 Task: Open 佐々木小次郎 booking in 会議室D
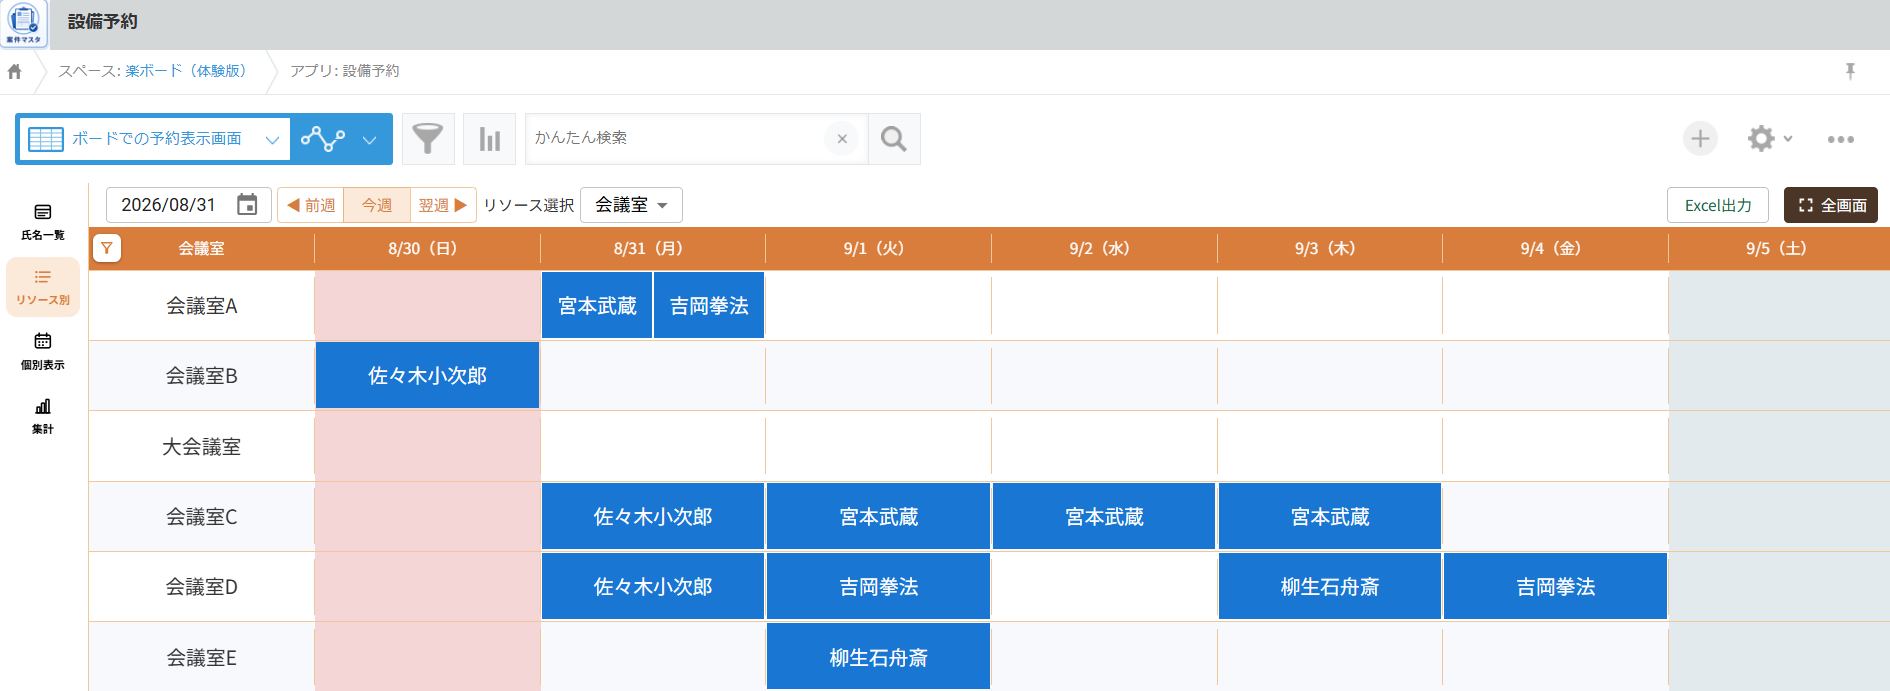(653, 587)
